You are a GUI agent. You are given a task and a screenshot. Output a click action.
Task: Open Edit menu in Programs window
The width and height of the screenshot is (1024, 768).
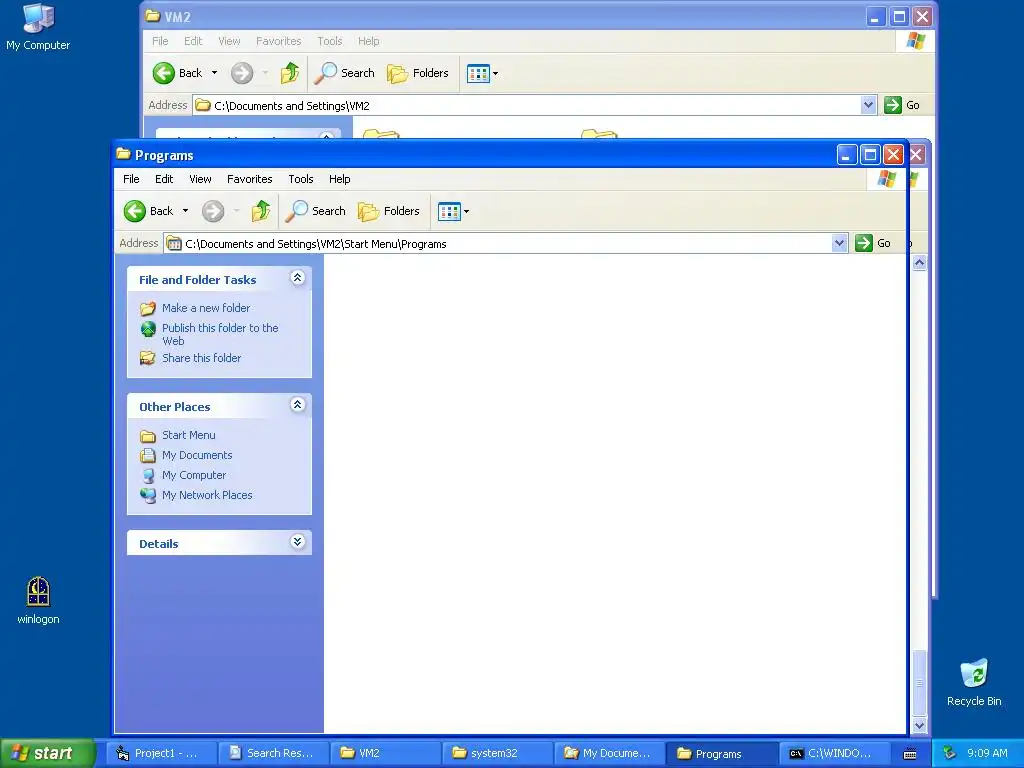tap(164, 179)
